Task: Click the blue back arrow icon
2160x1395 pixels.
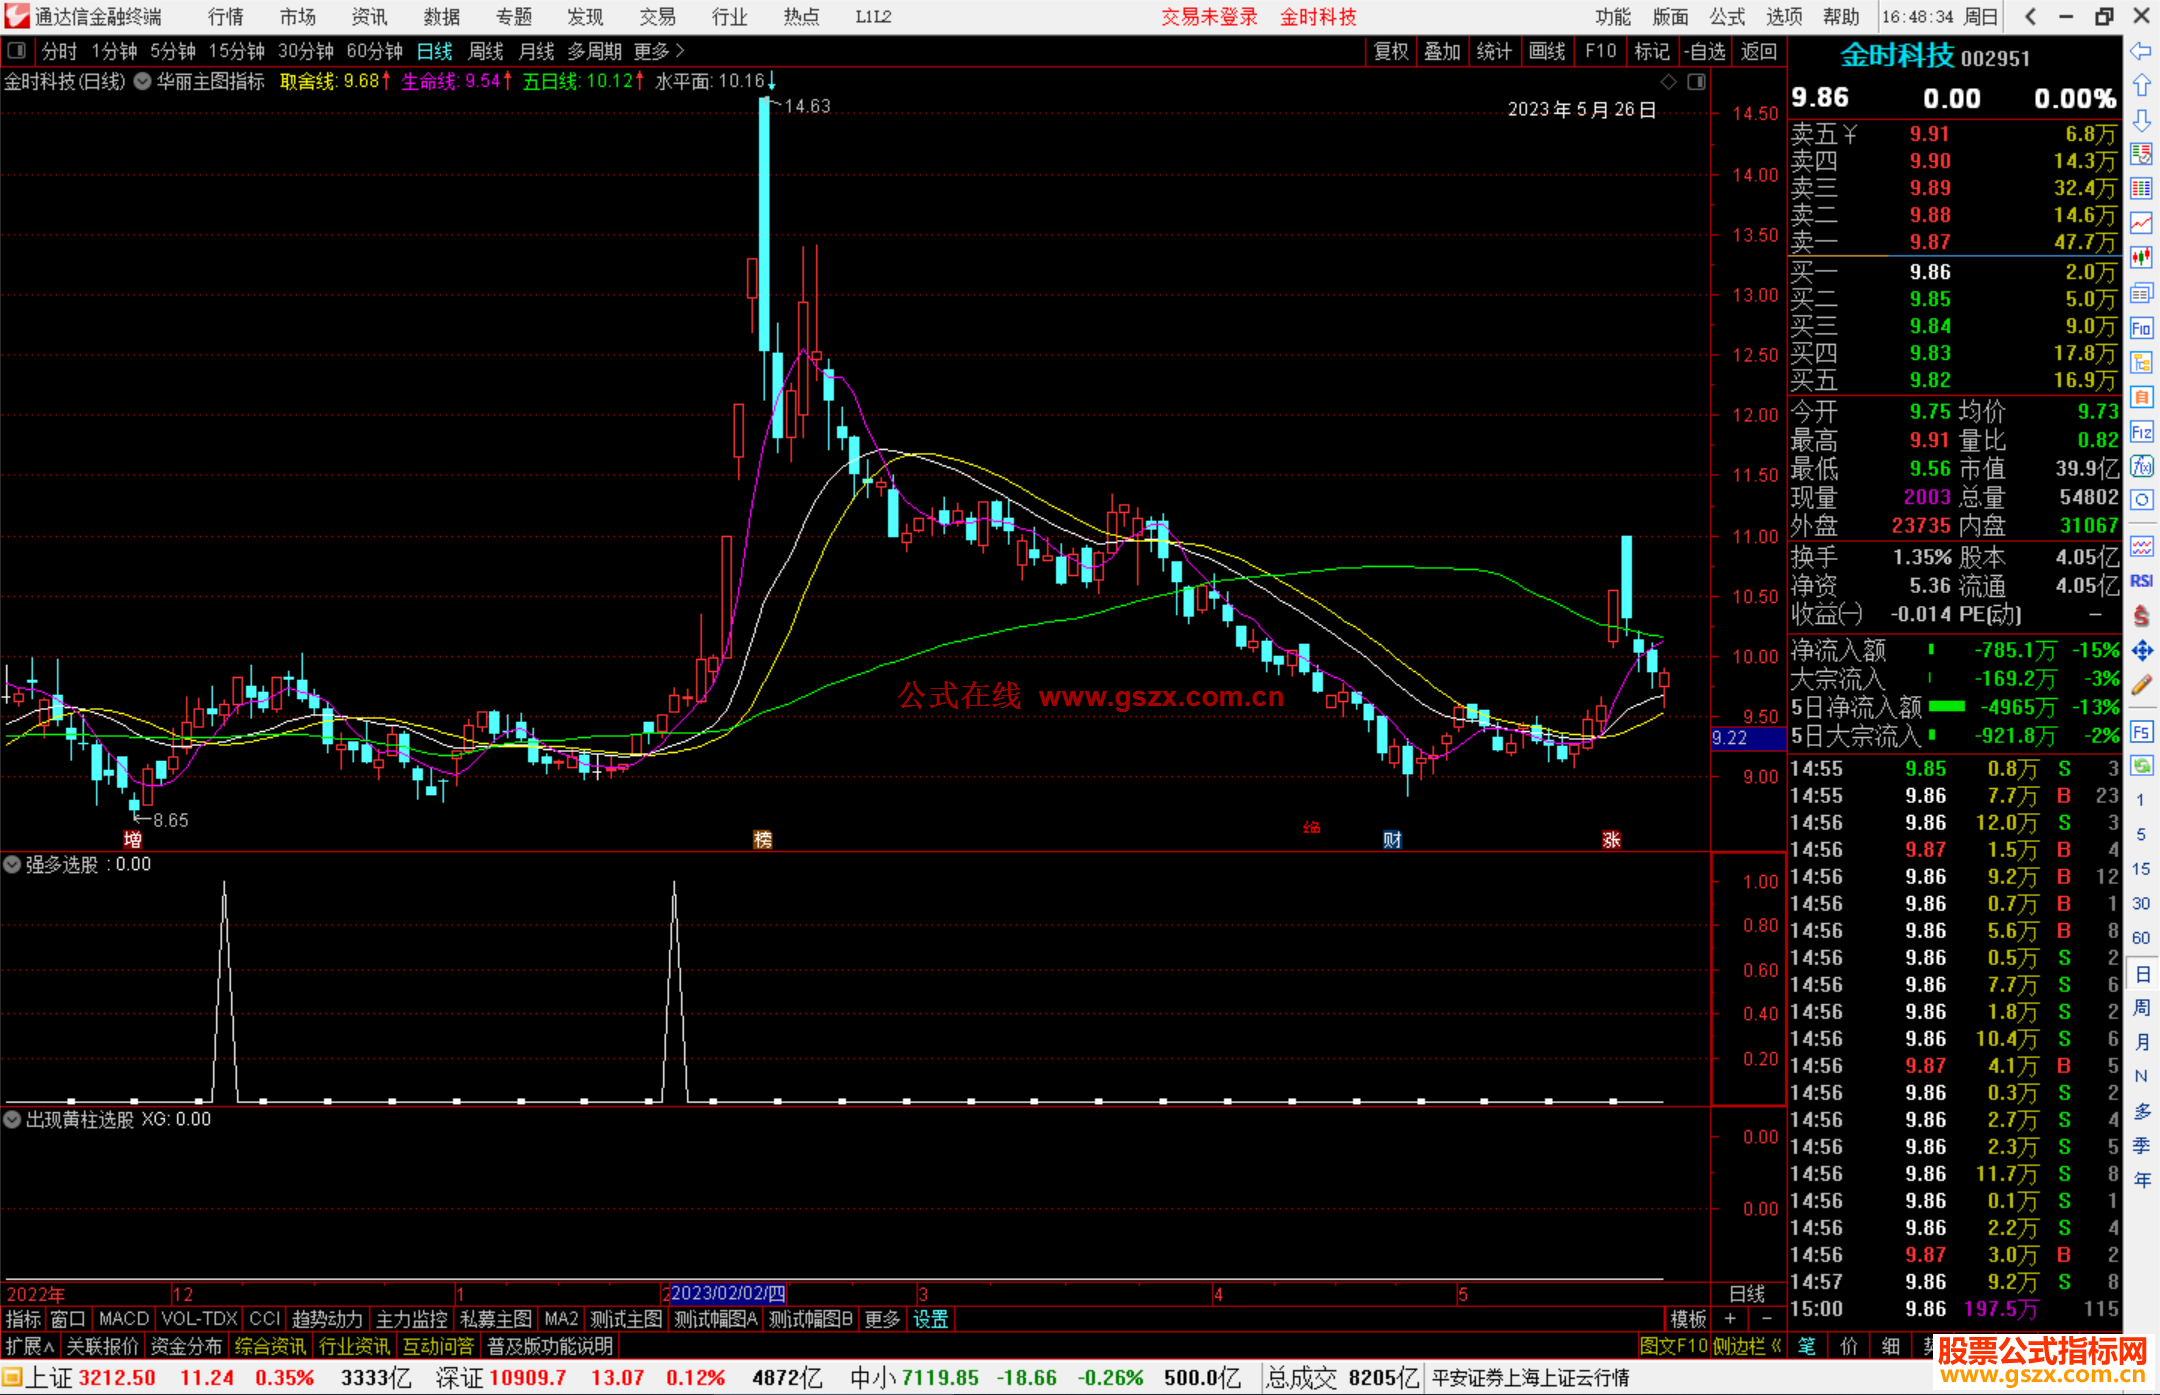Action: (x=2141, y=51)
